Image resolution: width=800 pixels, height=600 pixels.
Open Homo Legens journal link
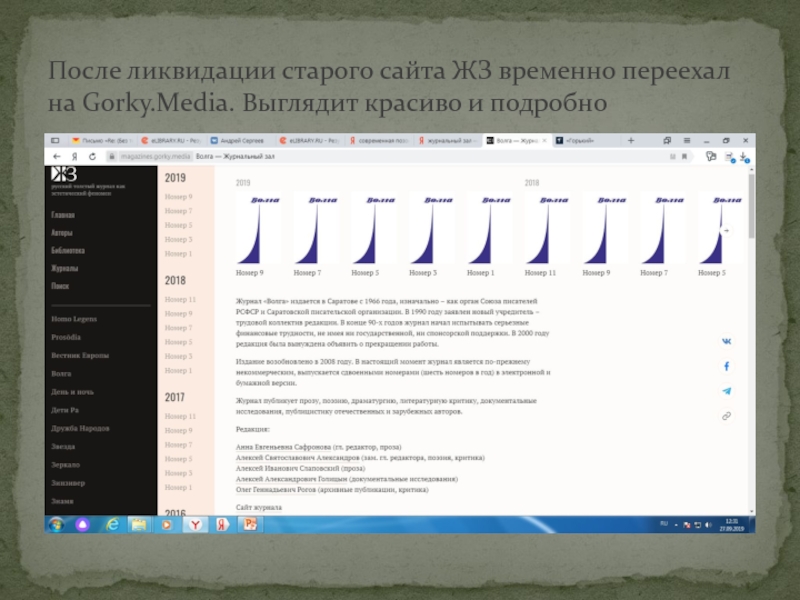74,319
